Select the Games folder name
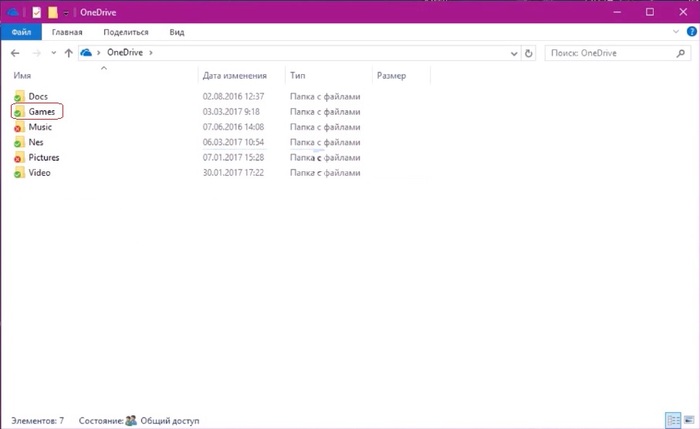Image resolution: width=700 pixels, height=429 pixels. (42, 112)
